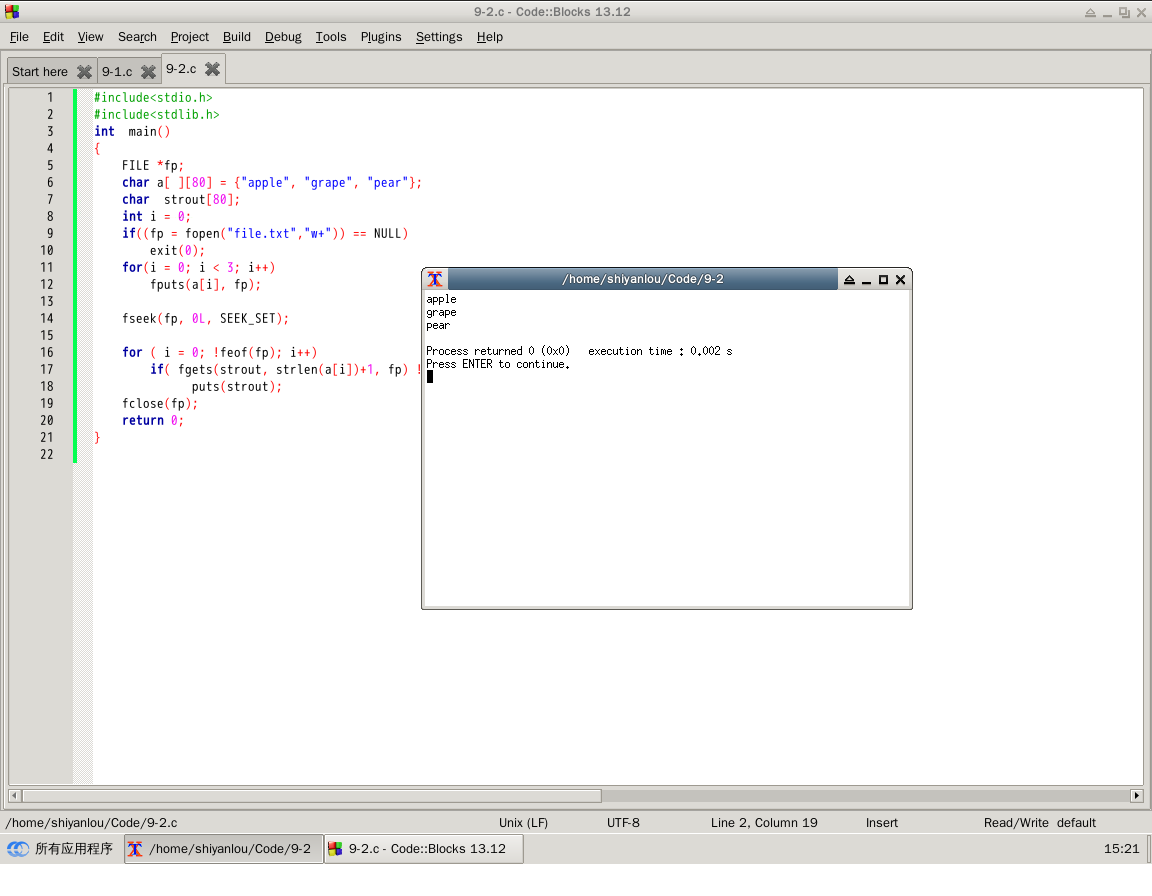Viewport: 1152px width, 896px height.
Task: Click the file path /home/shiyanlou/Code/9-2.c in the status bar
Action: pos(91,823)
